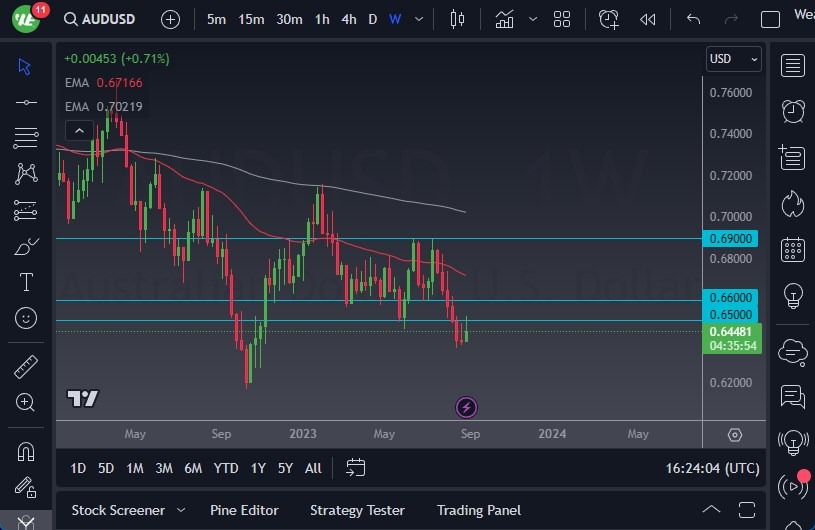The image size is (815, 530).
Task: Select the Zoom in magnifier tool
Action: pos(26,402)
